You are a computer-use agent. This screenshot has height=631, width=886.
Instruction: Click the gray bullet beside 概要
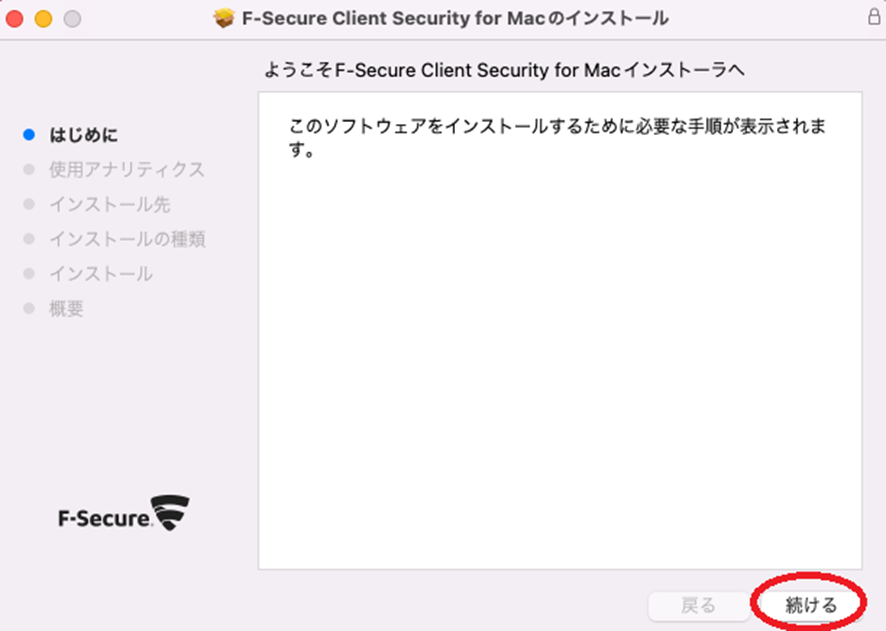click(29, 308)
